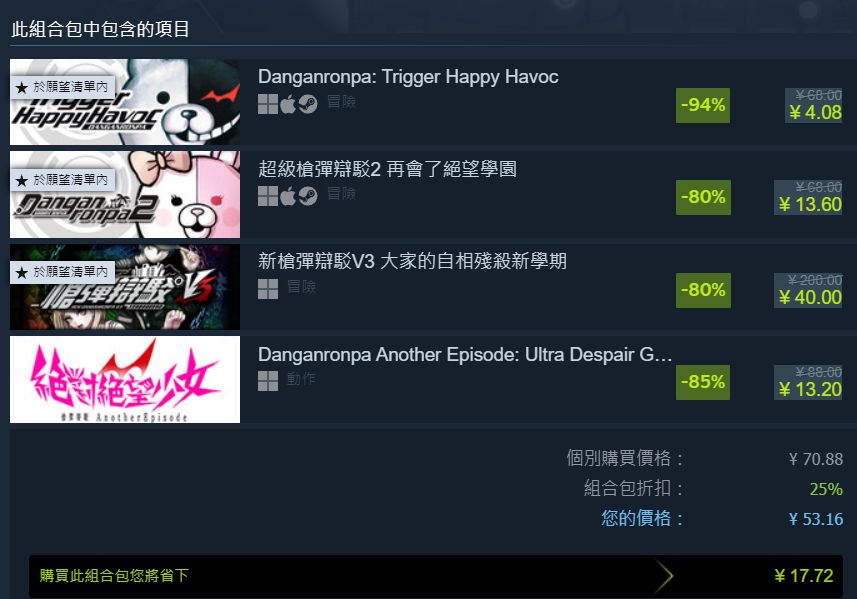Click the 購買此組合包您將省下 savings bar
Image resolution: width=857 pixels, height=599 pixels.
tap(436, 576)
